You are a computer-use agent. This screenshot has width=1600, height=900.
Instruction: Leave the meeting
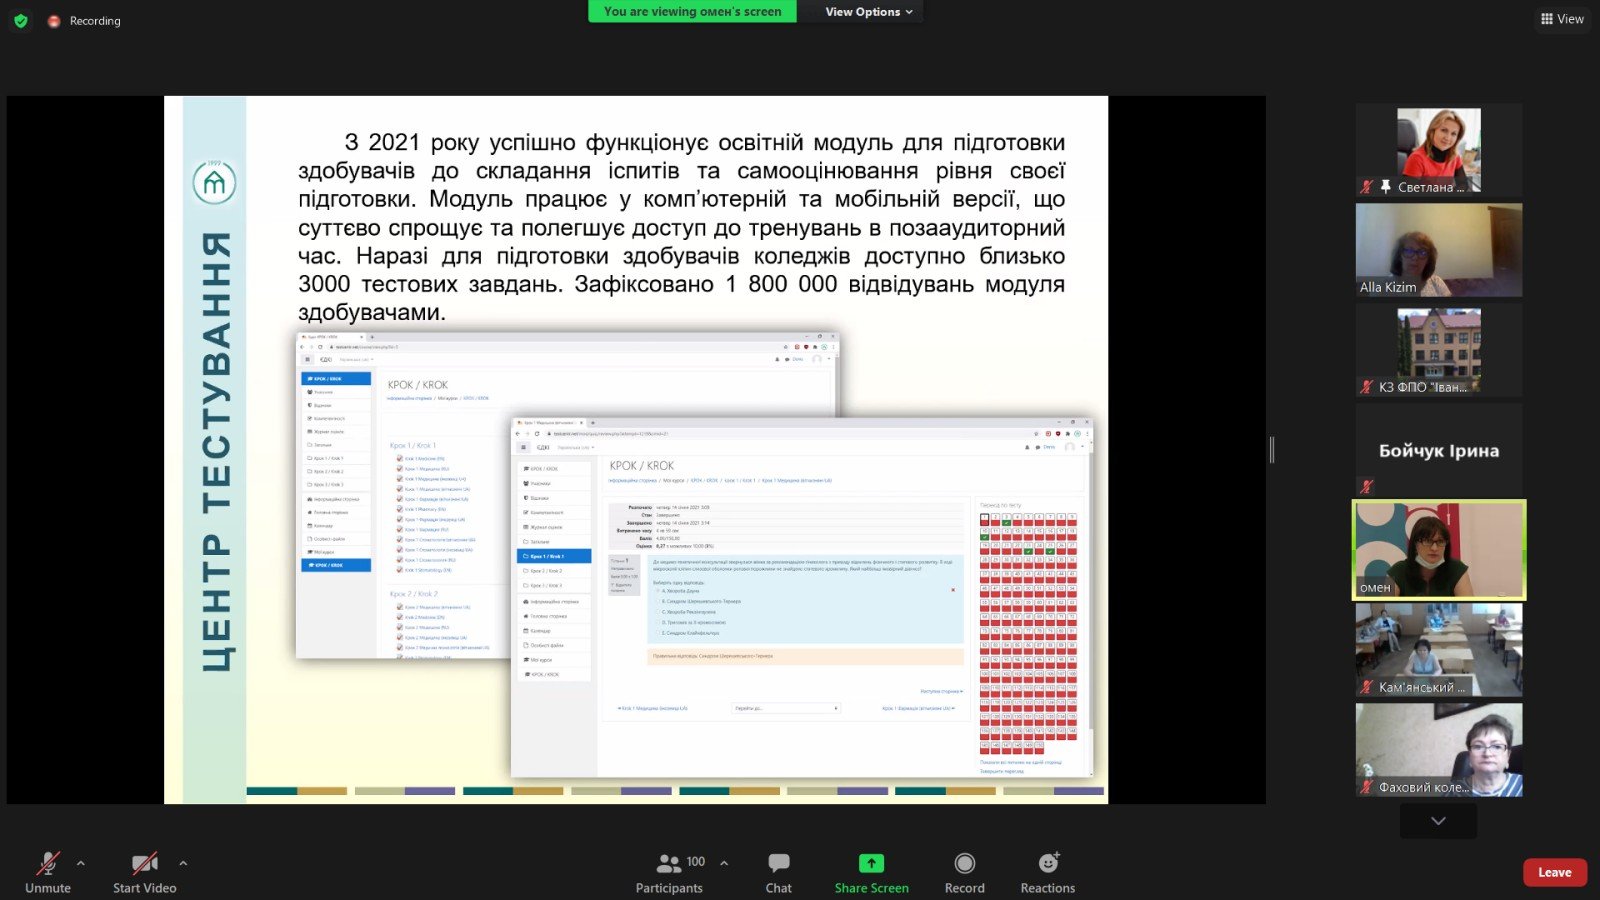pos(1554,872)
